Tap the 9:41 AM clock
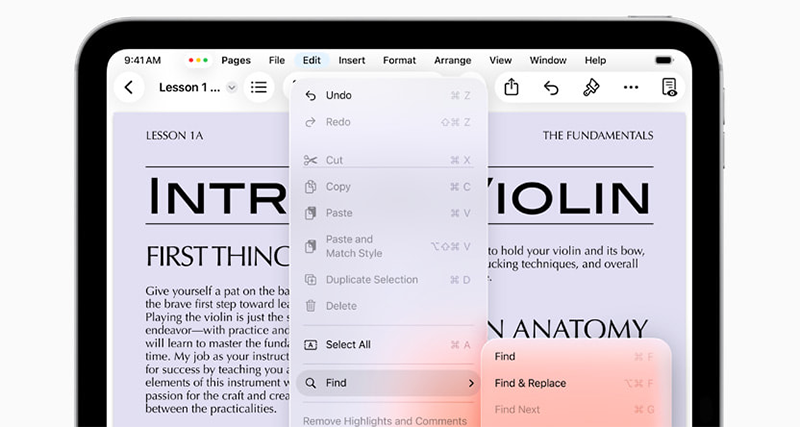 coord(142,60)
